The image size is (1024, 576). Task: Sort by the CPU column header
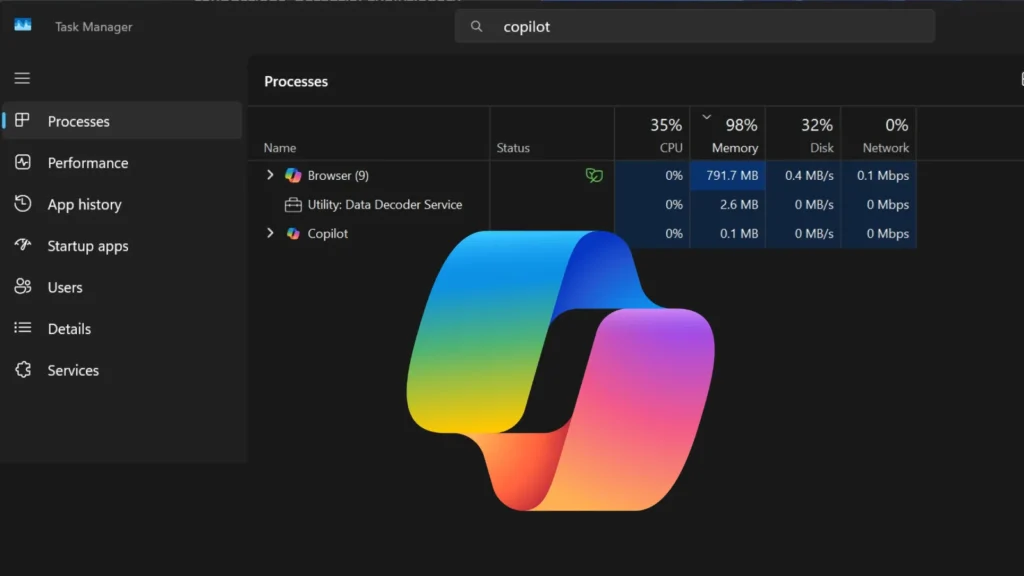652,134
